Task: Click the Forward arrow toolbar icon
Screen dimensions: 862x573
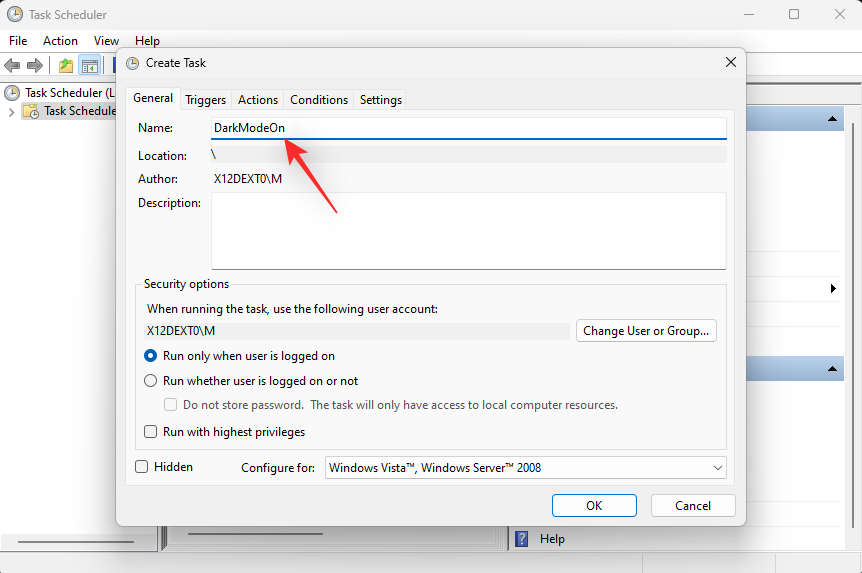Action: tap(35, 66)
